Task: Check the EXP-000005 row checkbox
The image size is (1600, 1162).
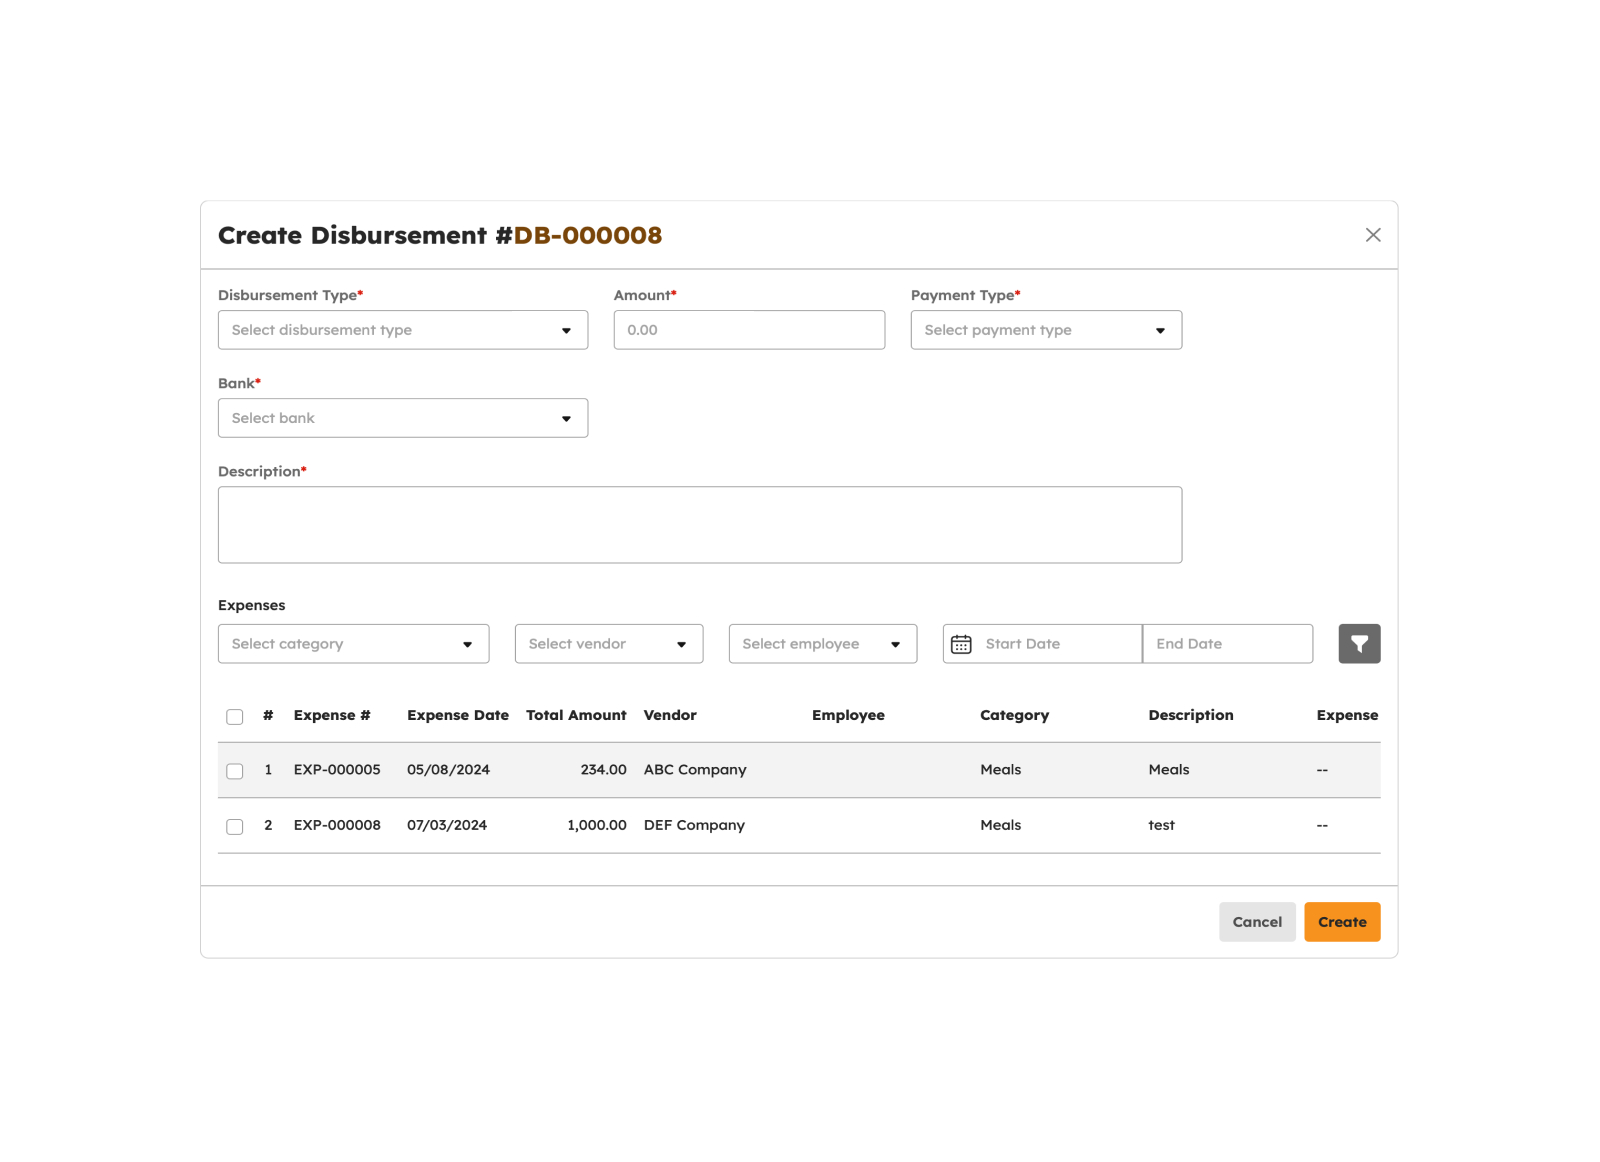Action: [x=235, y=771]
